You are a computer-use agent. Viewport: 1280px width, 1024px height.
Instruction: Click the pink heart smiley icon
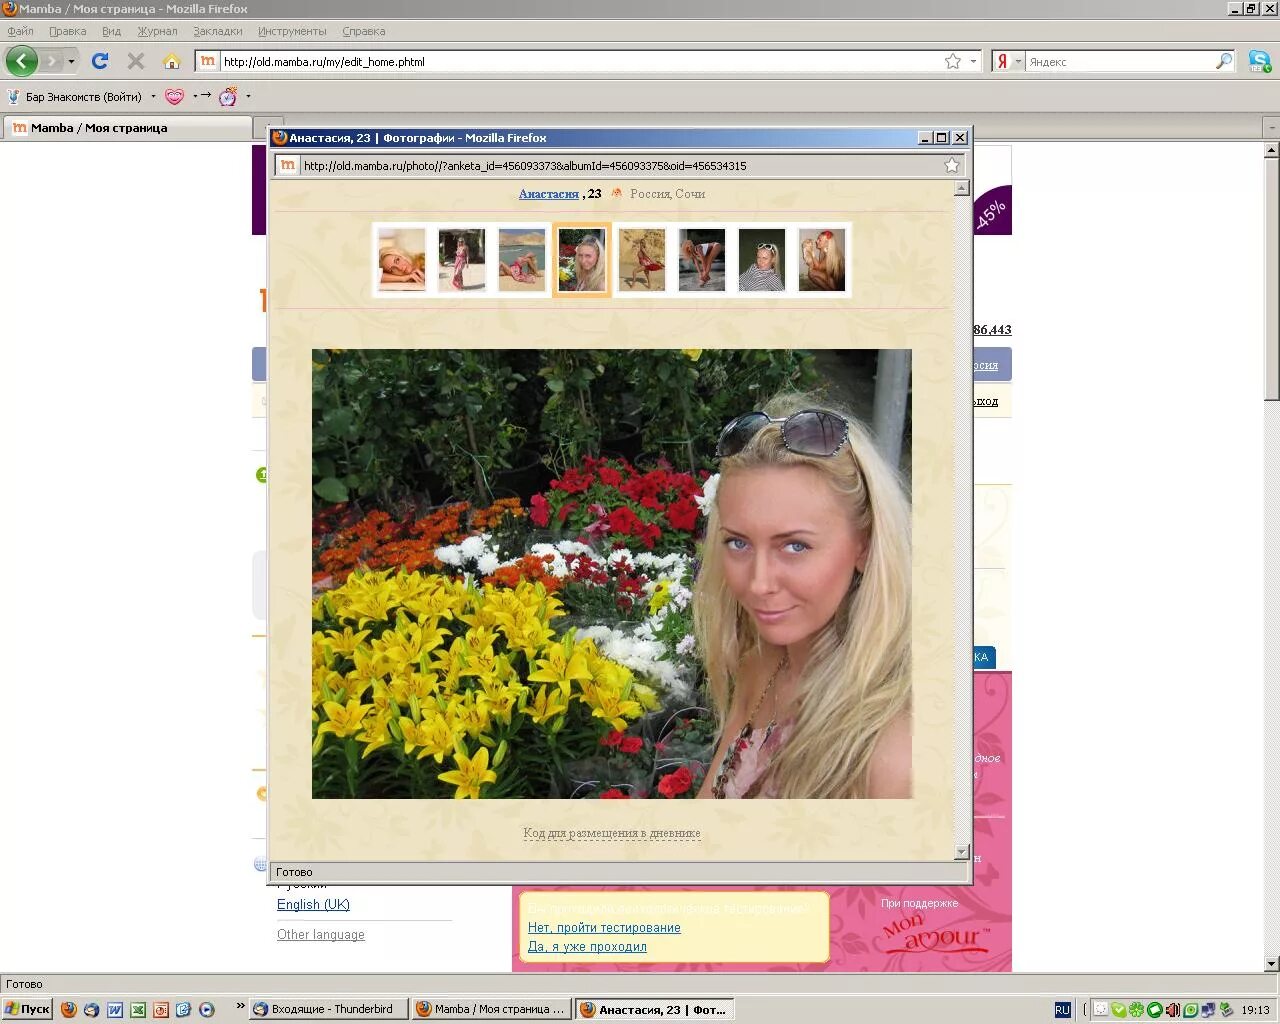tap(174, 97)
